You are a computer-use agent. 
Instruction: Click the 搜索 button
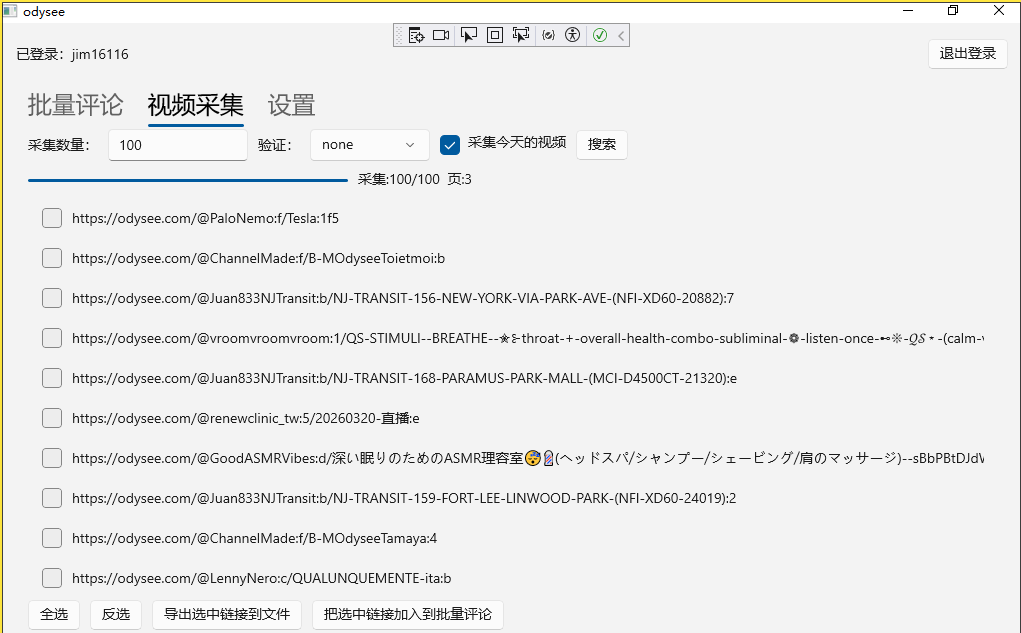coord(602,145)
